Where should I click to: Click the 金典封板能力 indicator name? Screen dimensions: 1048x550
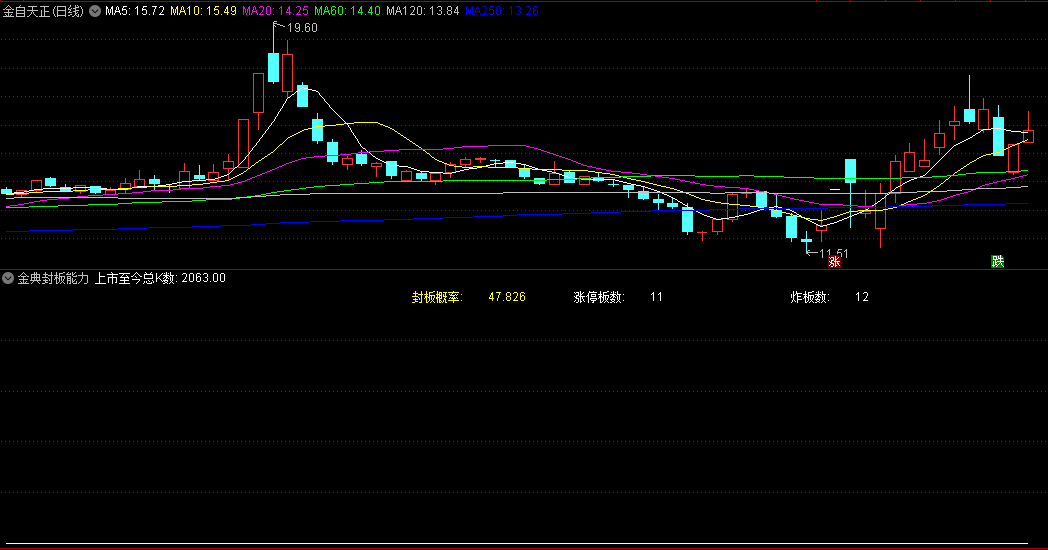click(x=53, y=278)
